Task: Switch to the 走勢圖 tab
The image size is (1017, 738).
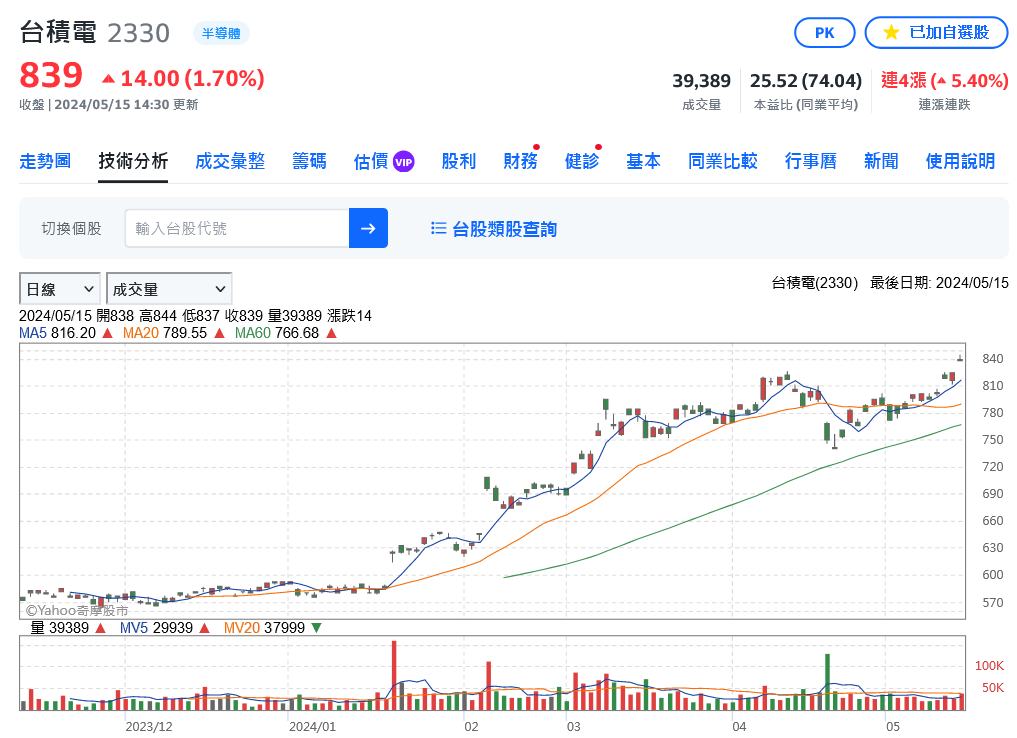Action: 45,161
